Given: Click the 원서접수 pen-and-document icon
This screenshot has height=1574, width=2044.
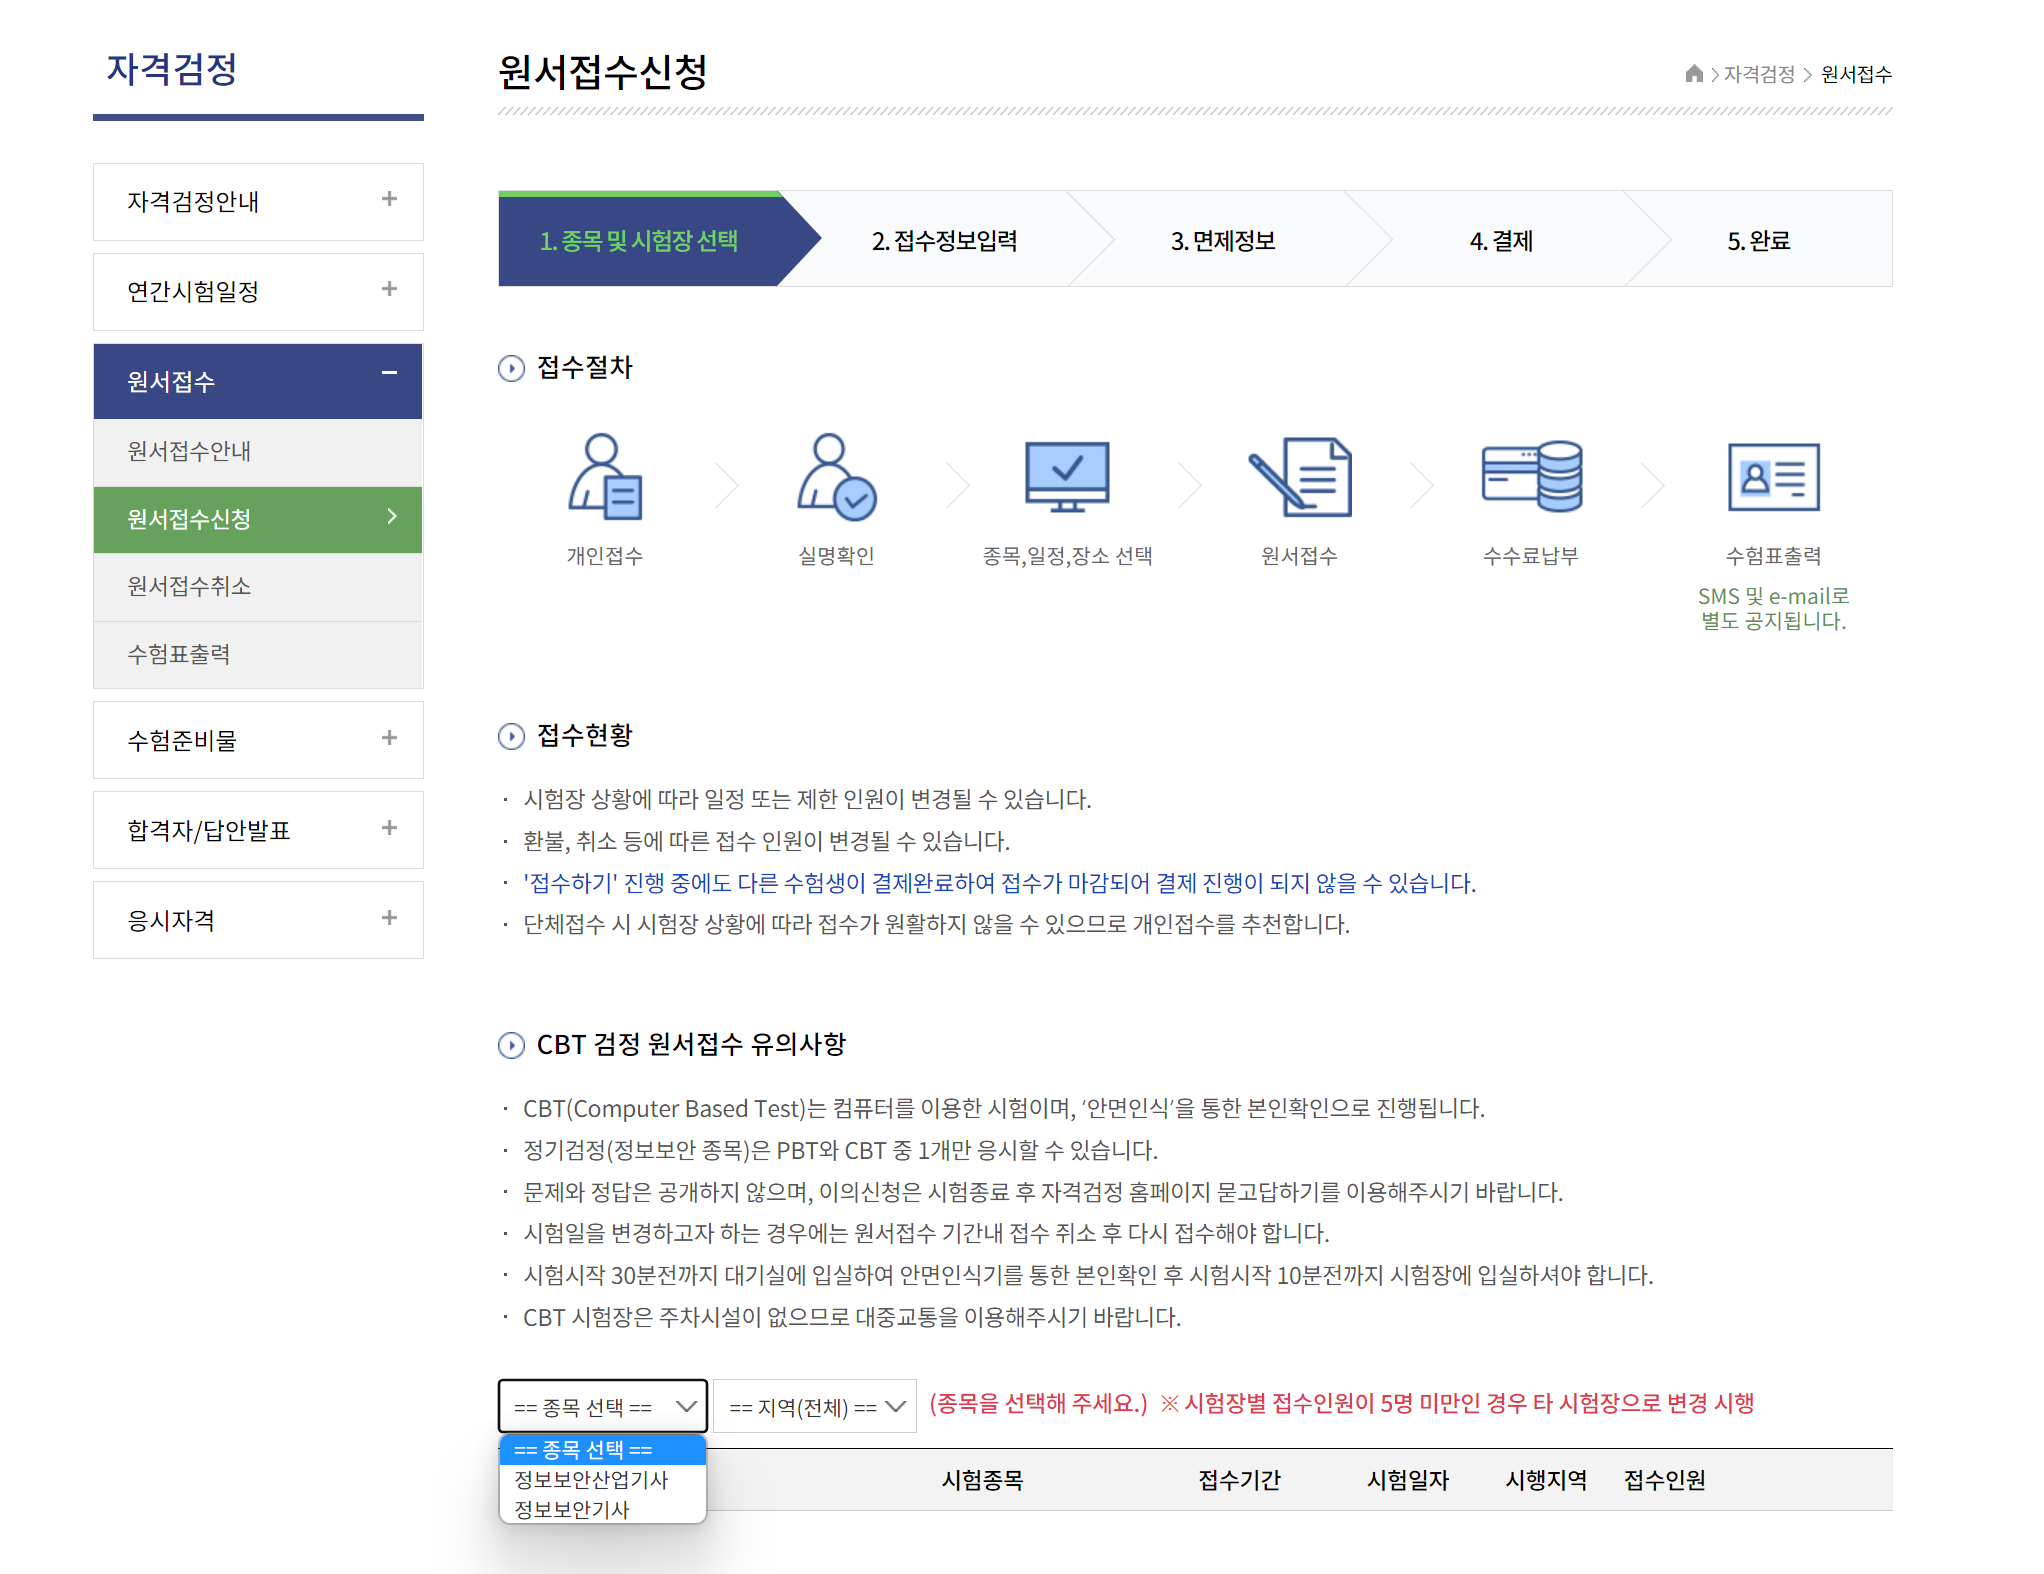Looking at the screenshot, I should [1299, 477].
